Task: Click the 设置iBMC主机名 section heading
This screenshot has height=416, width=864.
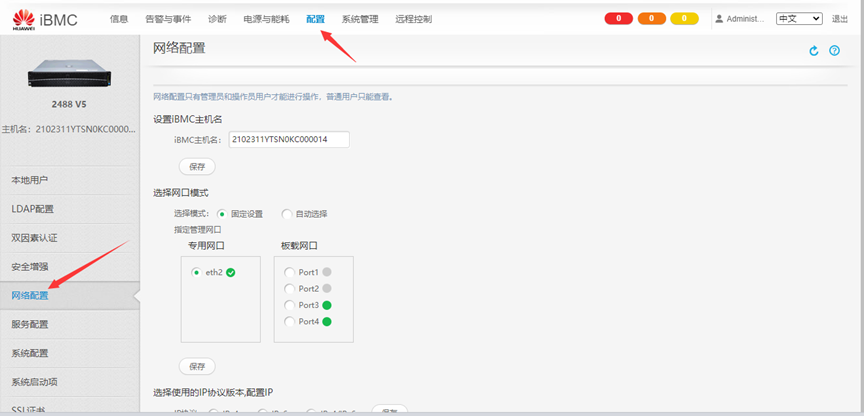Action: tap(187, 118)
